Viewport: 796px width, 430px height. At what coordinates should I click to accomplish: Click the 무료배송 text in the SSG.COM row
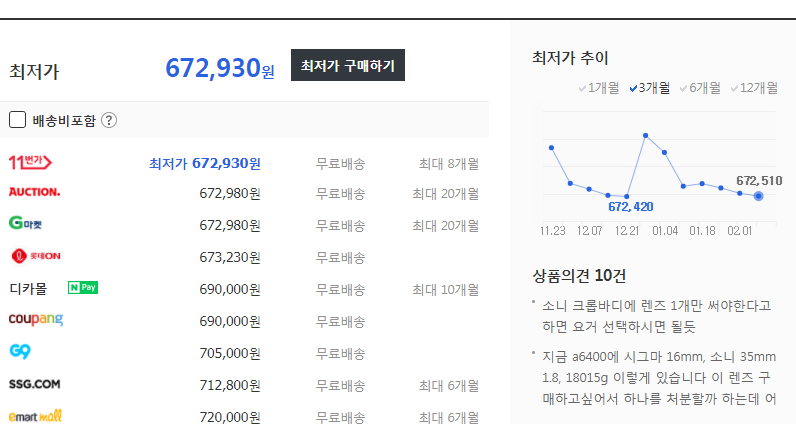[x=340, y=386]
